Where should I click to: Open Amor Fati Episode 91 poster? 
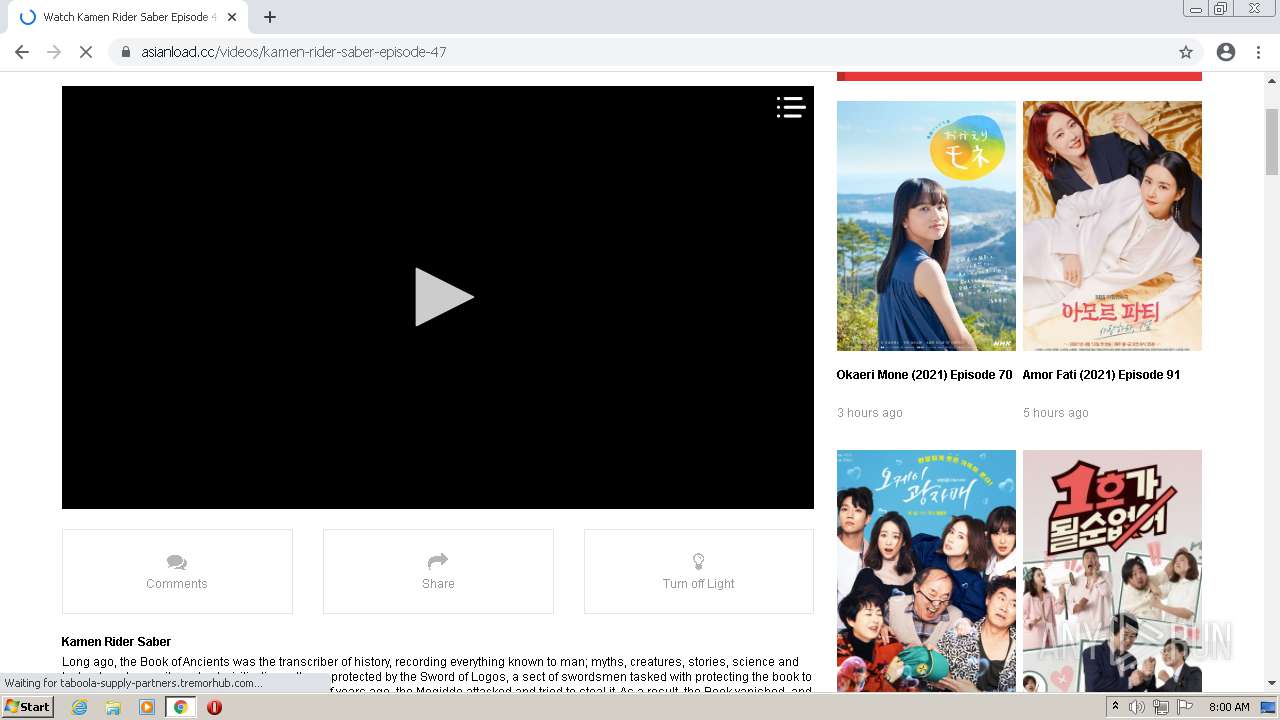pos(1112,226)
